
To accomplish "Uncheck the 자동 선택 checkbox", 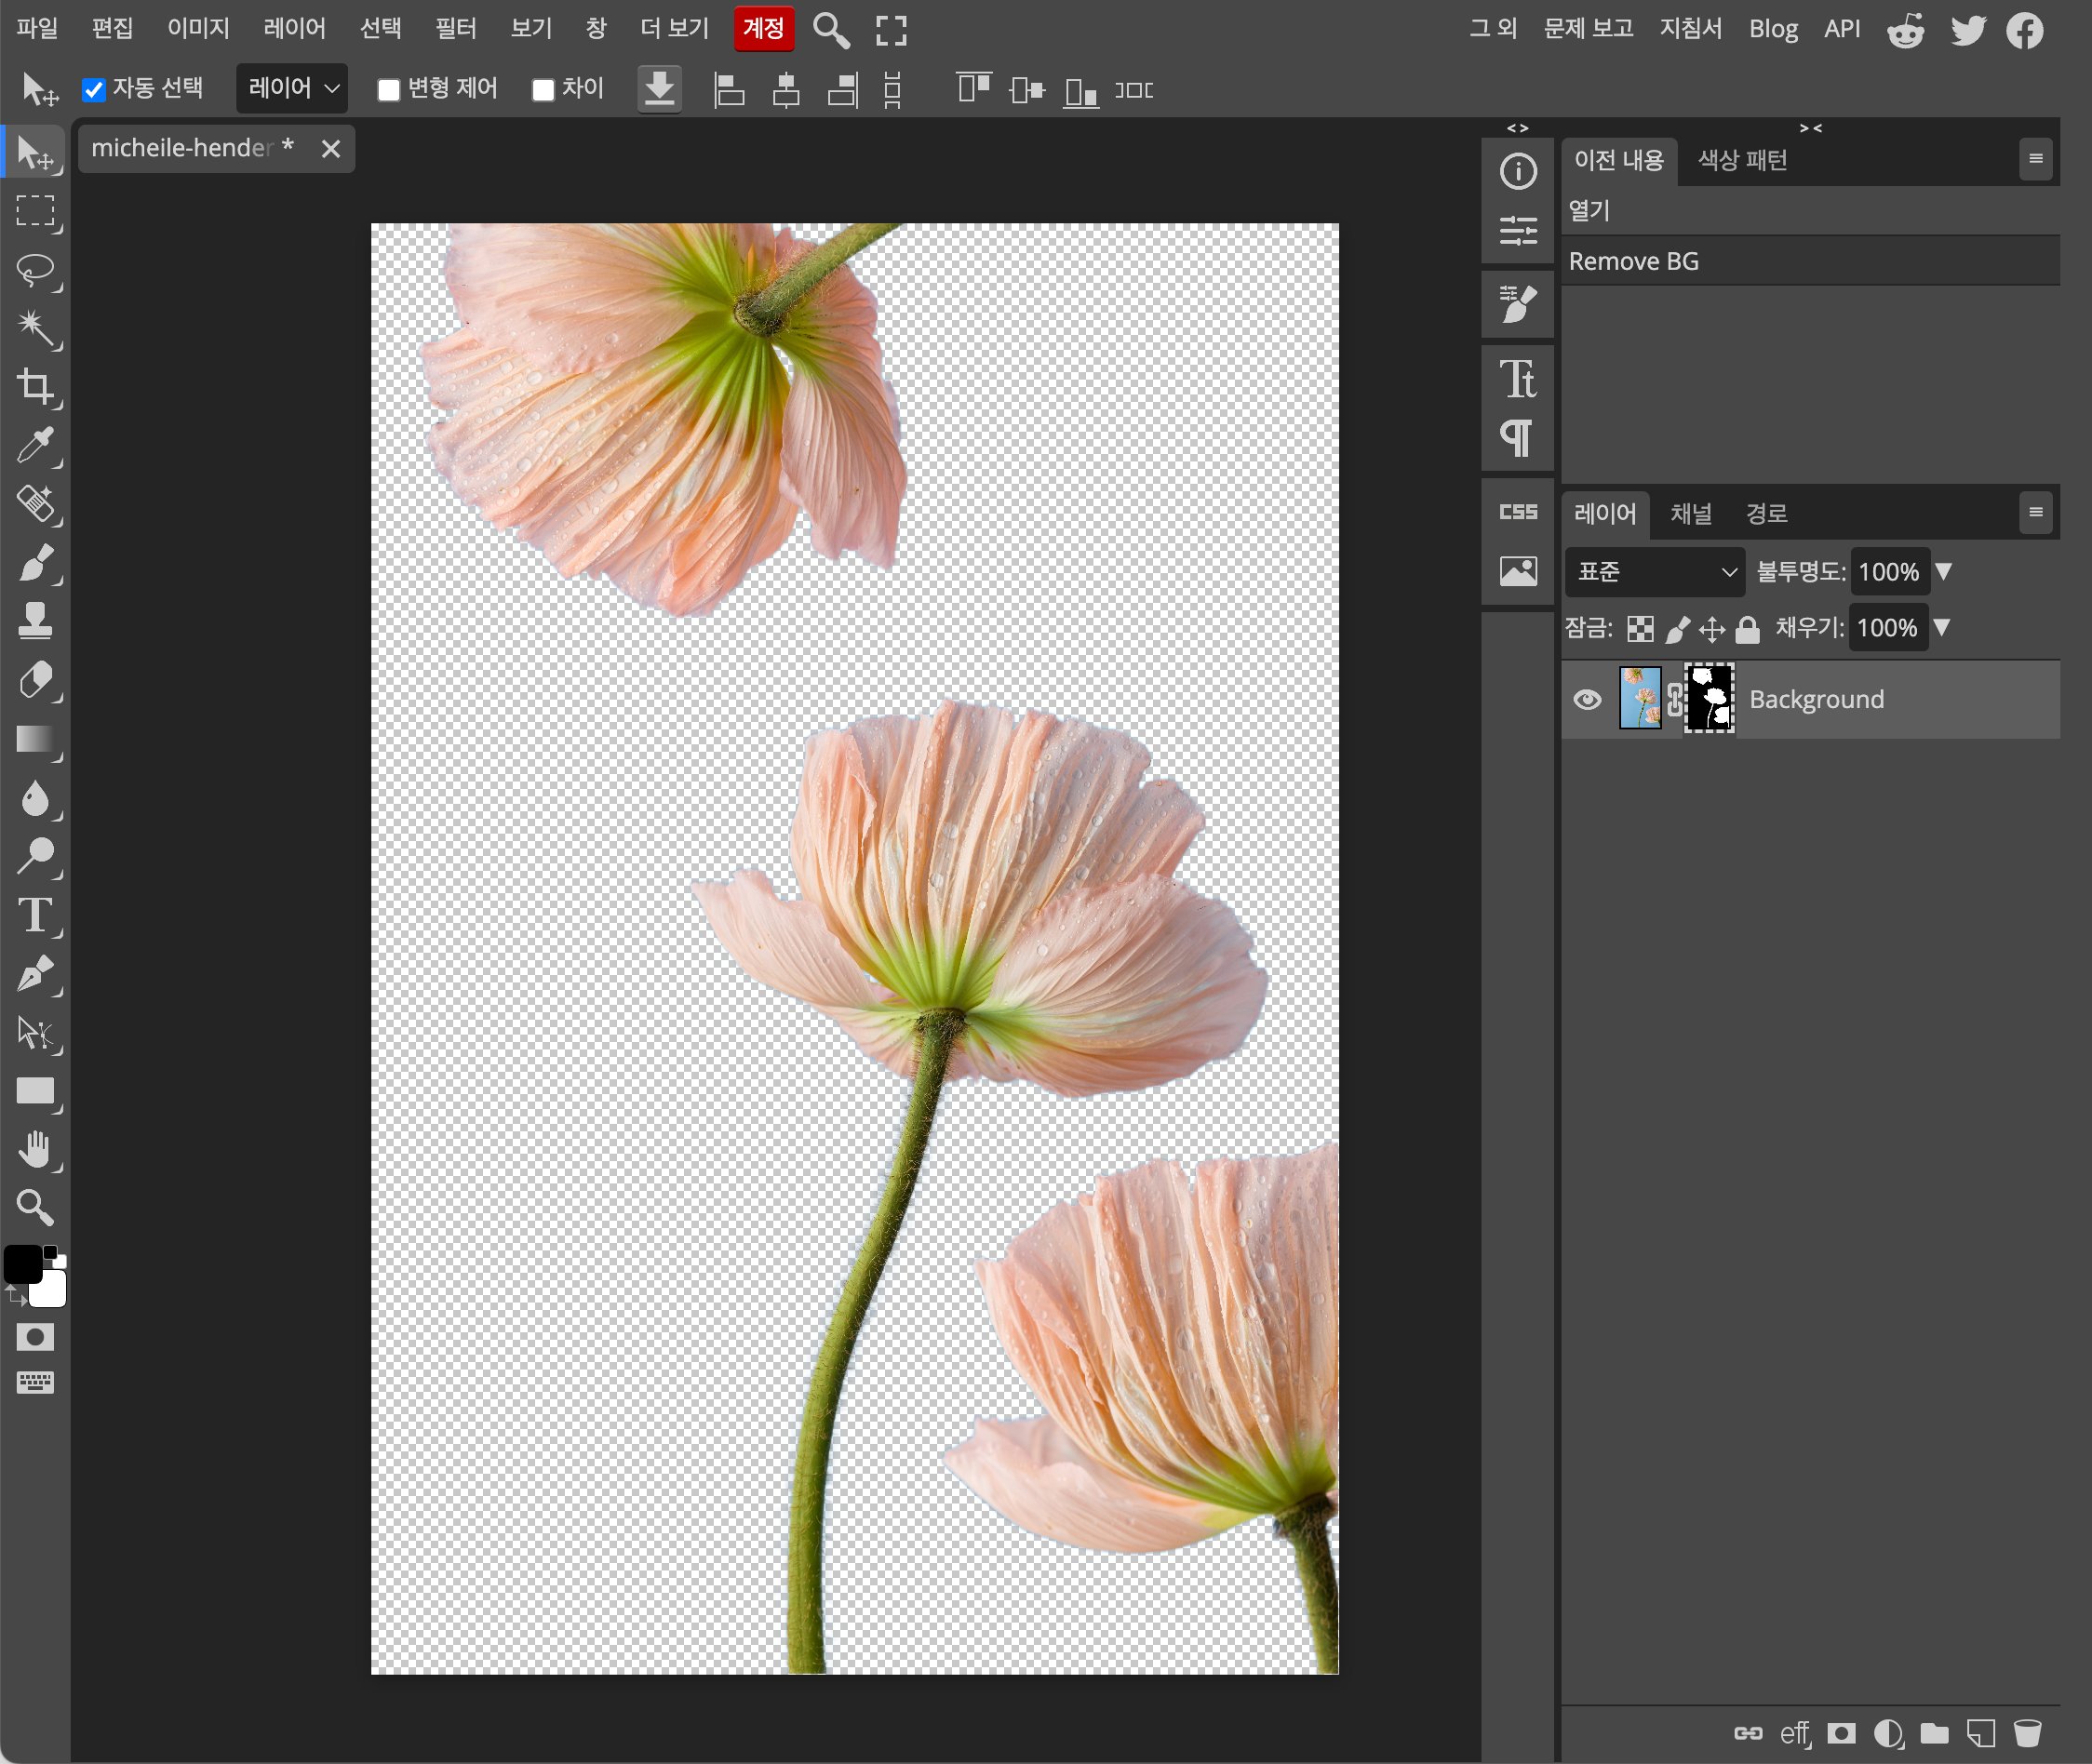I will pyautogui.click(x=94, y=90).
